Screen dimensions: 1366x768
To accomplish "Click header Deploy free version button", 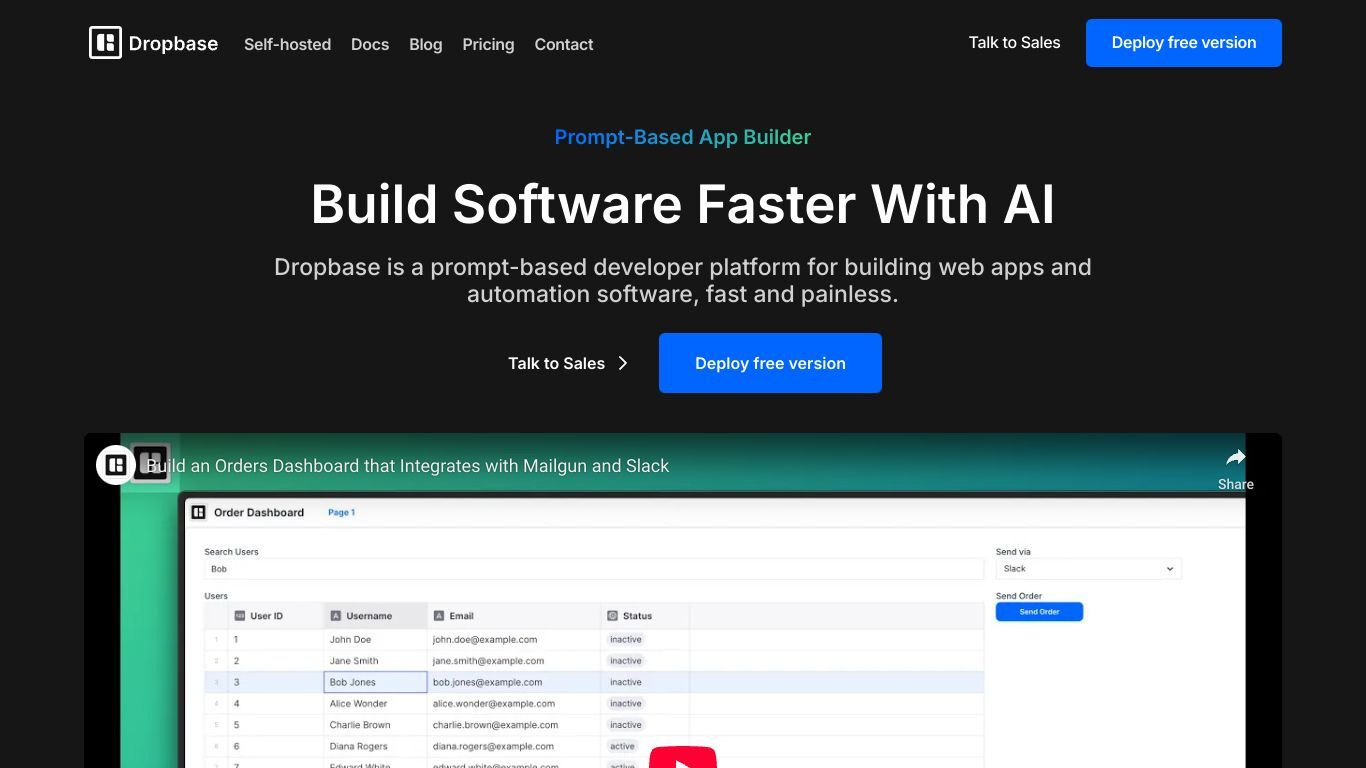I will [x=1184, y=43].
